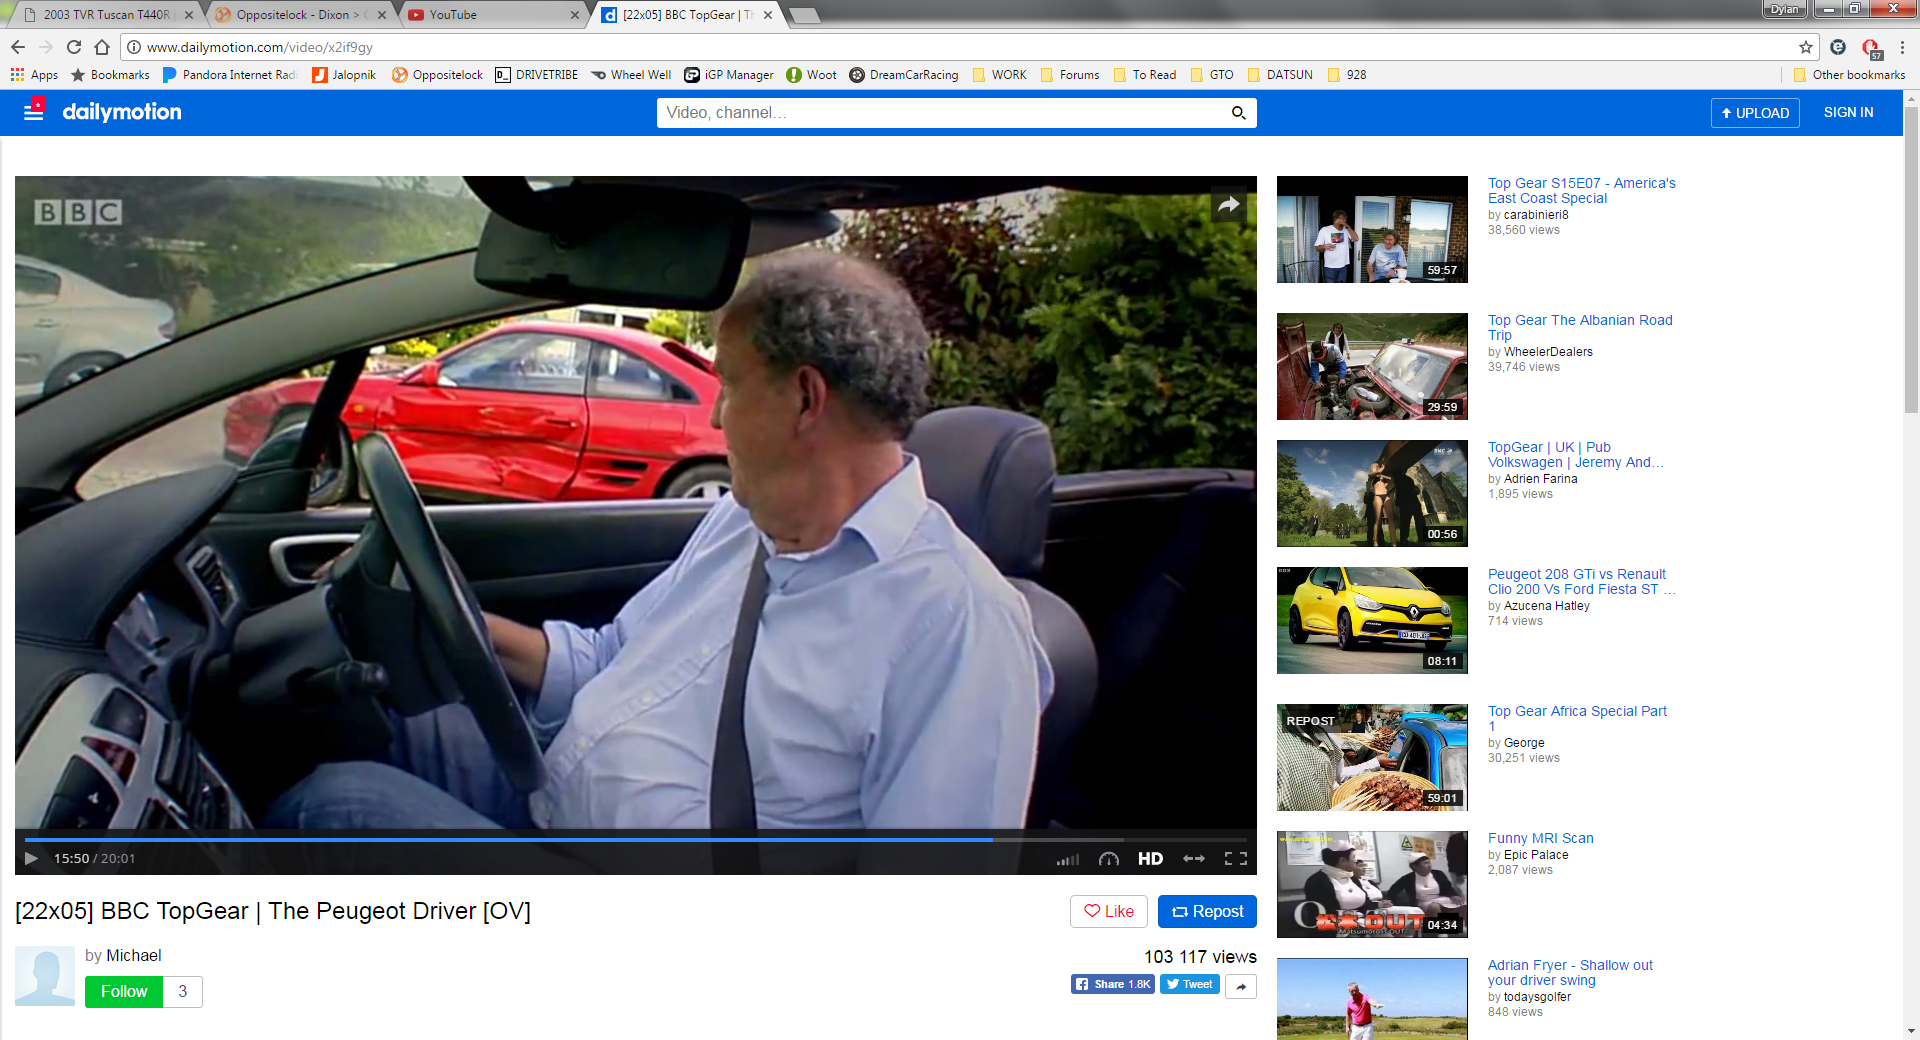Open the Dailymotion hamburger menu

[34, 112]
